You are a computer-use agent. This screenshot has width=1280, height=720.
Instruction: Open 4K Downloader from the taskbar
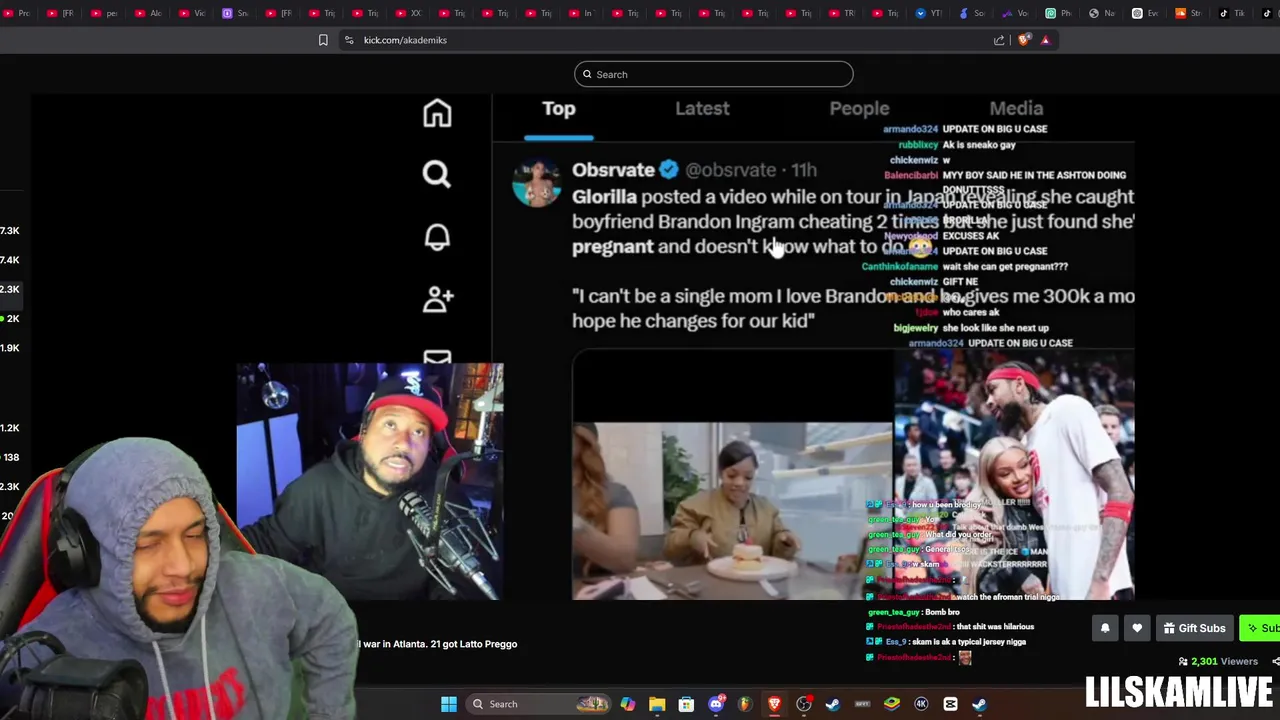point(921,704)
